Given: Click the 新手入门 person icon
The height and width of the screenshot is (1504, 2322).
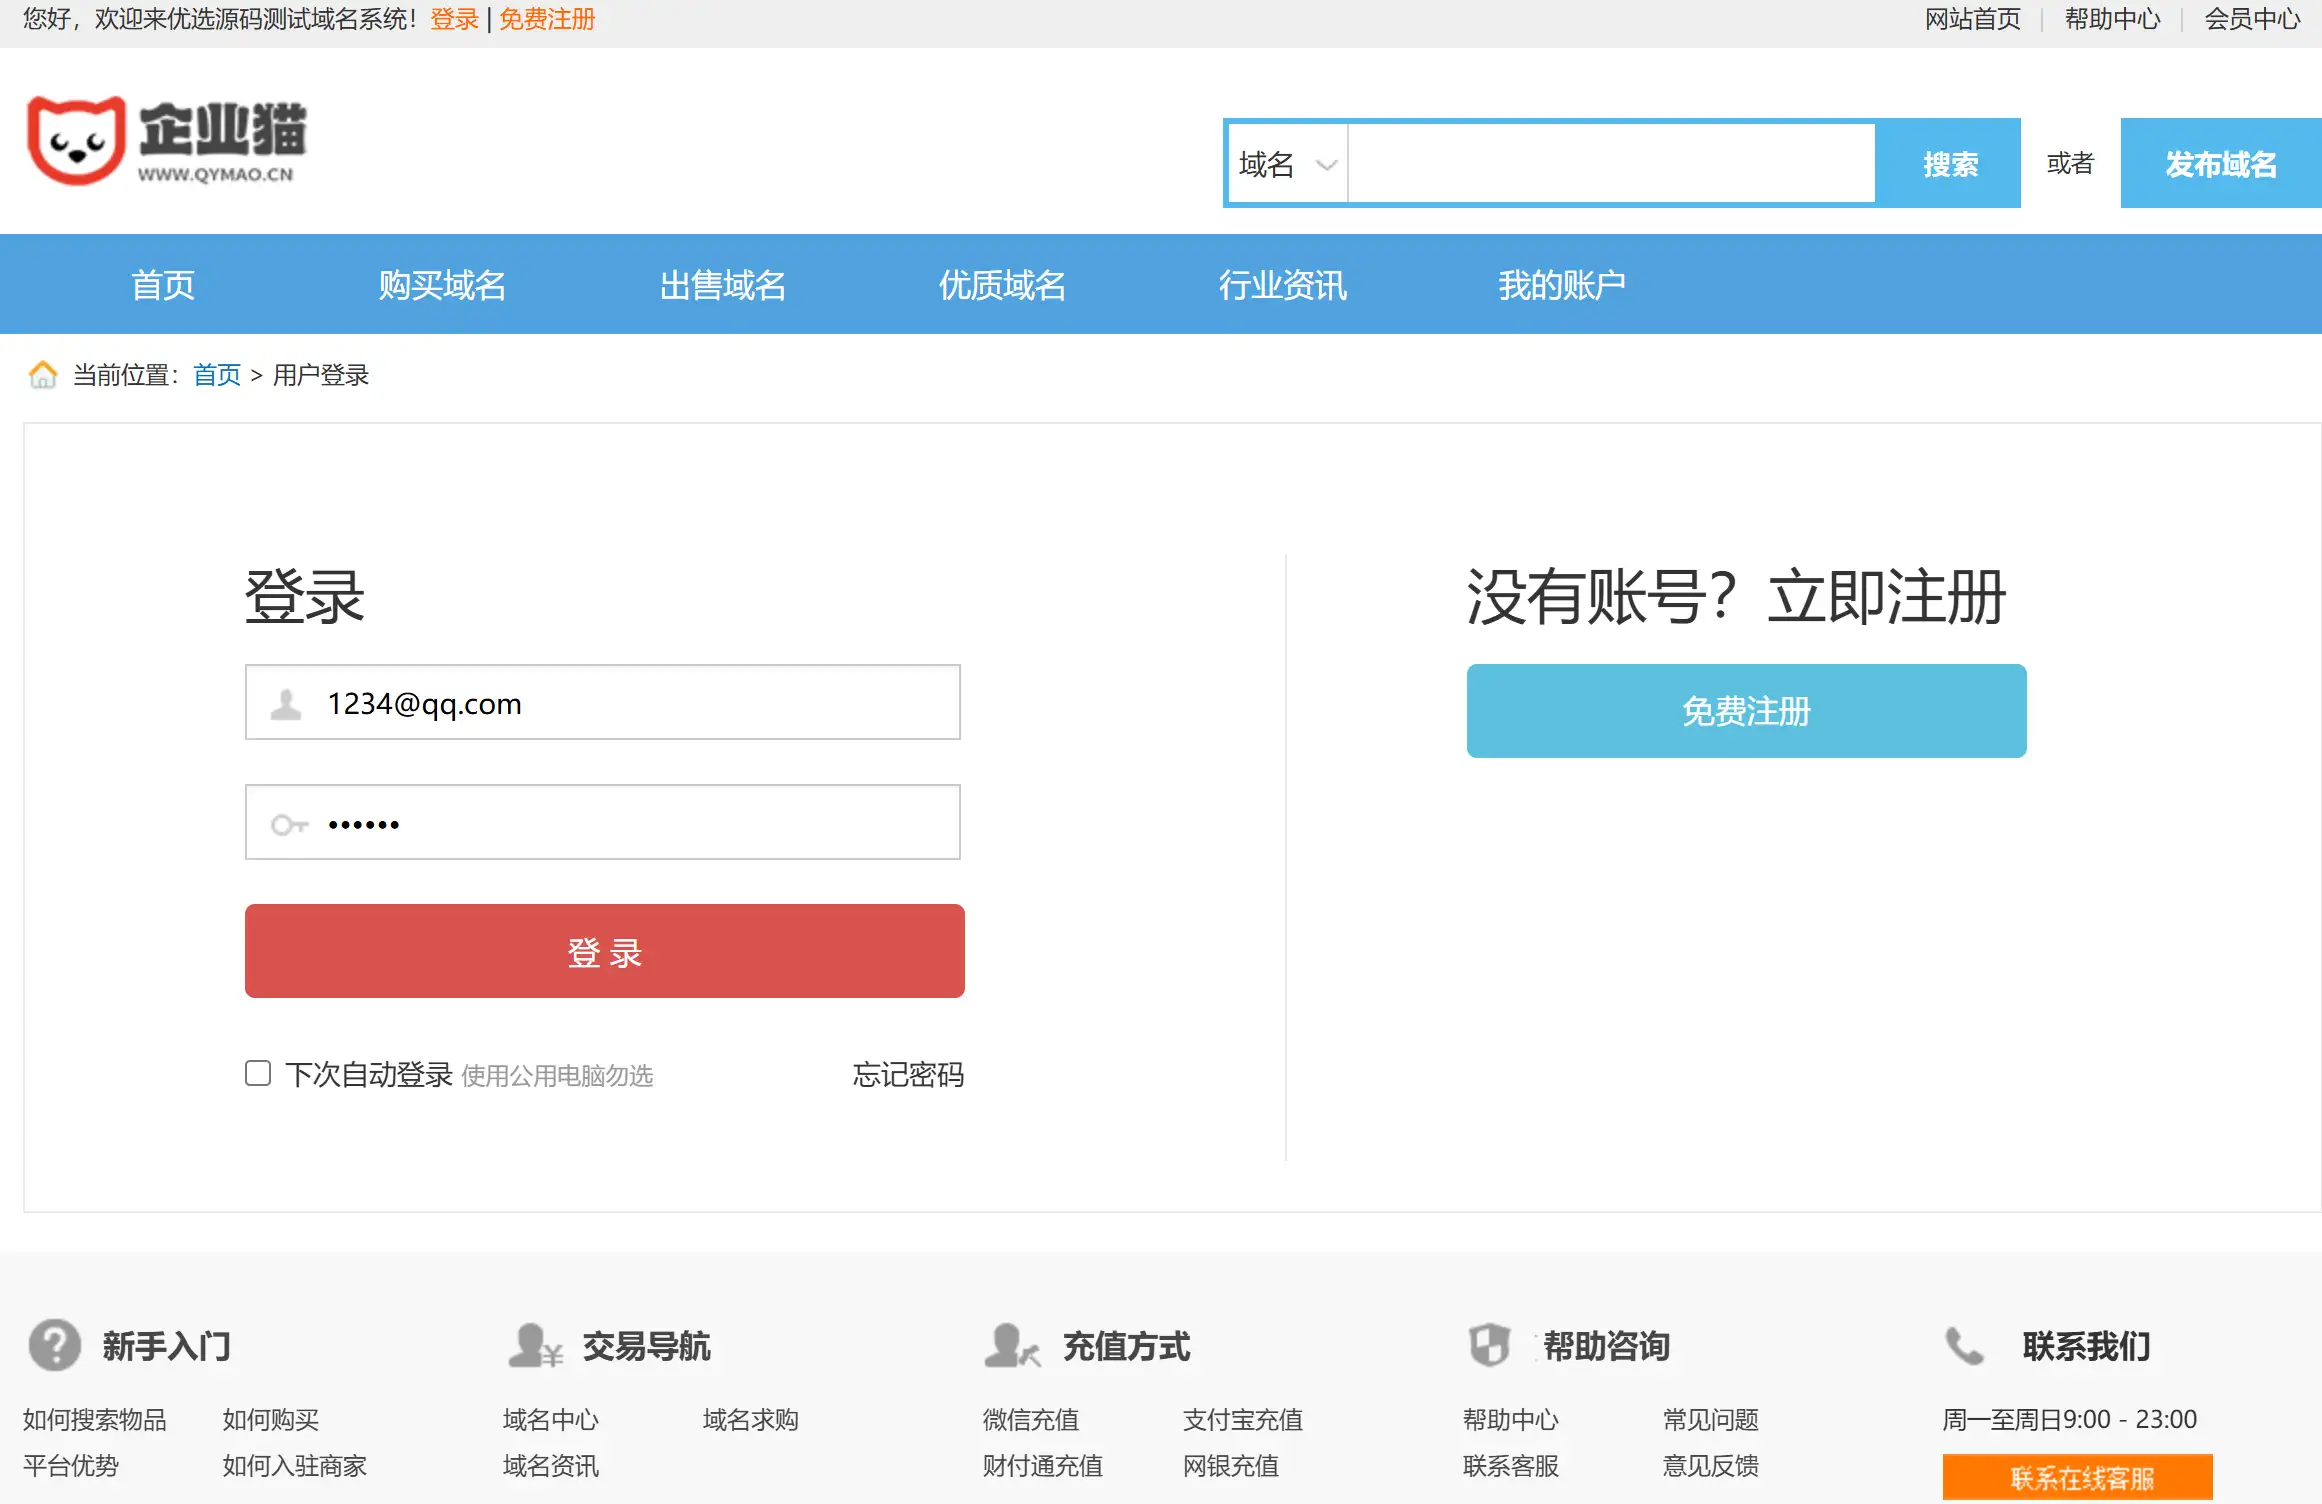Looking at the screenshot, I should [x=53, y=1346].
